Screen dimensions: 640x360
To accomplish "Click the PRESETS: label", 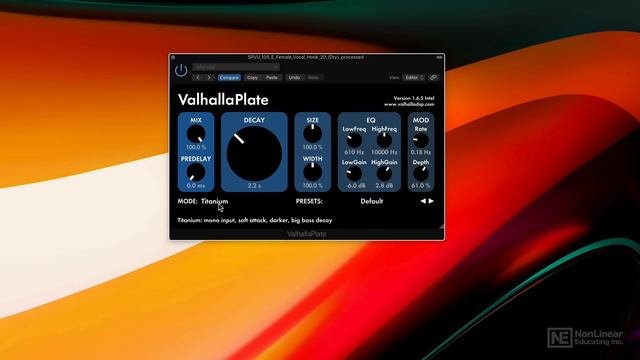I will pyautogui.click(x=309, y=201).
